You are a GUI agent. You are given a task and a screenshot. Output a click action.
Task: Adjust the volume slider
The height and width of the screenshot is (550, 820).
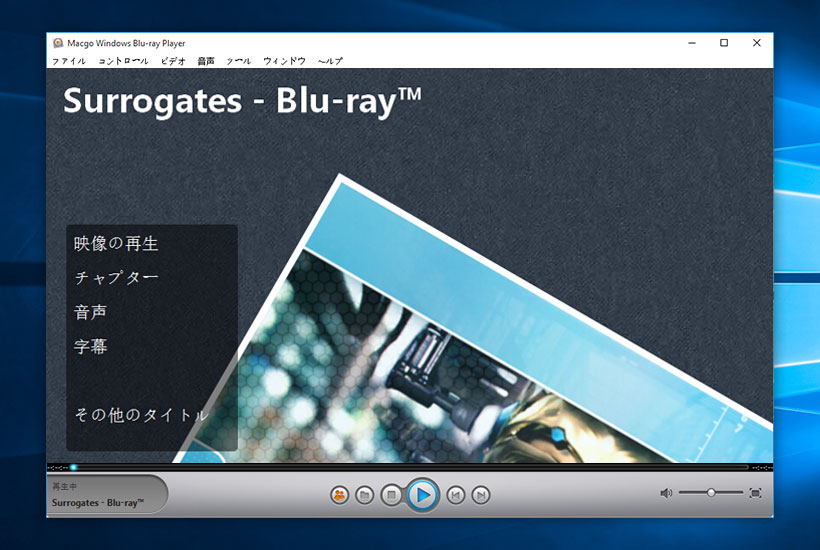(711, 493)
